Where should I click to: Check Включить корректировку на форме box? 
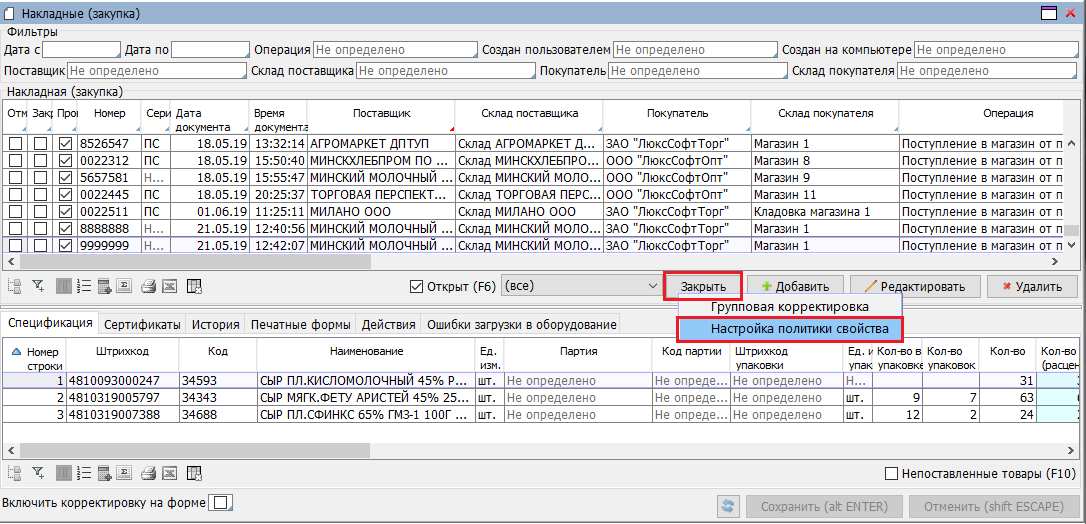tap(223, 502)
